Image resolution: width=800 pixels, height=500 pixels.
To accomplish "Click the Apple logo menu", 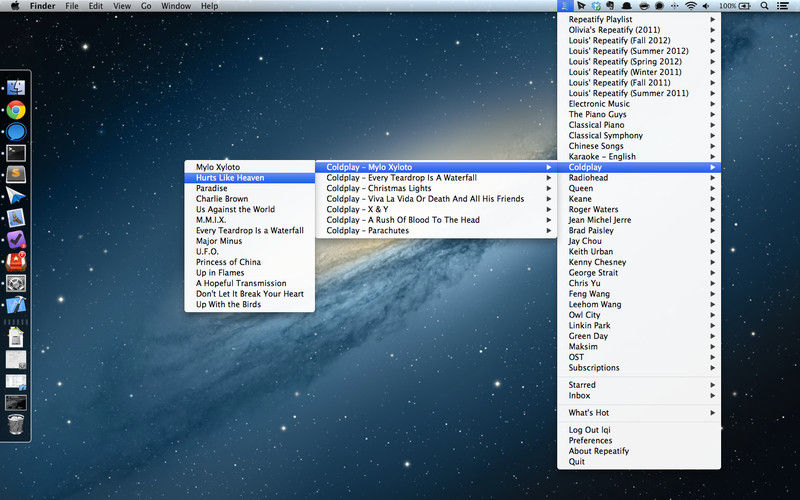I will [x=15, y=6].
